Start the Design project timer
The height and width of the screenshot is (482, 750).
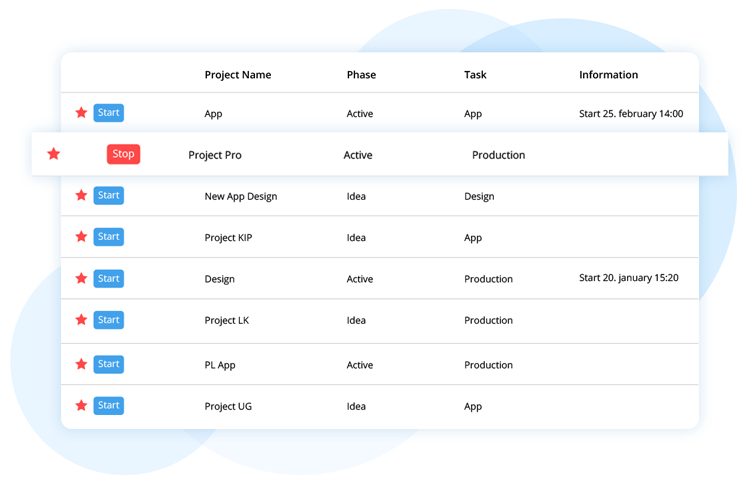click(x=109, y=278)
